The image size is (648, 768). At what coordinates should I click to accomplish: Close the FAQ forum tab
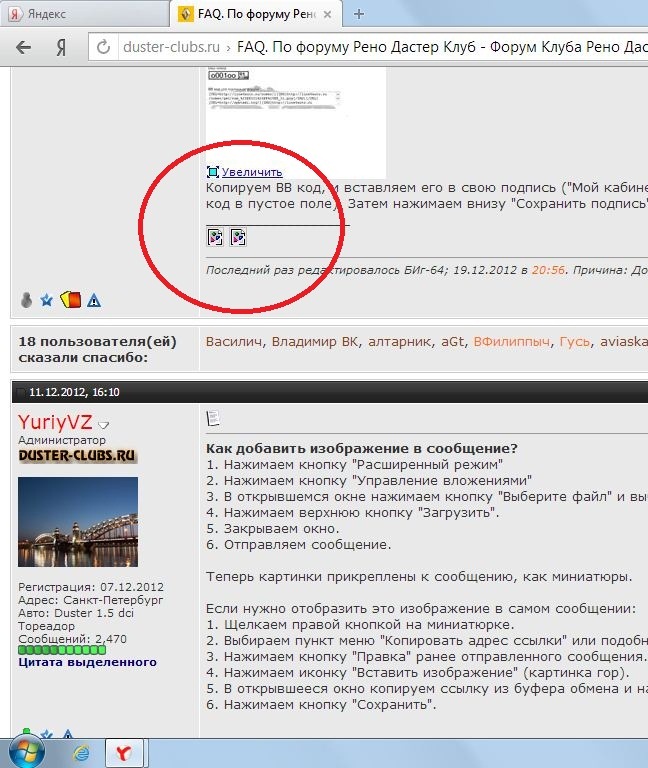click(x=328, y=15)
